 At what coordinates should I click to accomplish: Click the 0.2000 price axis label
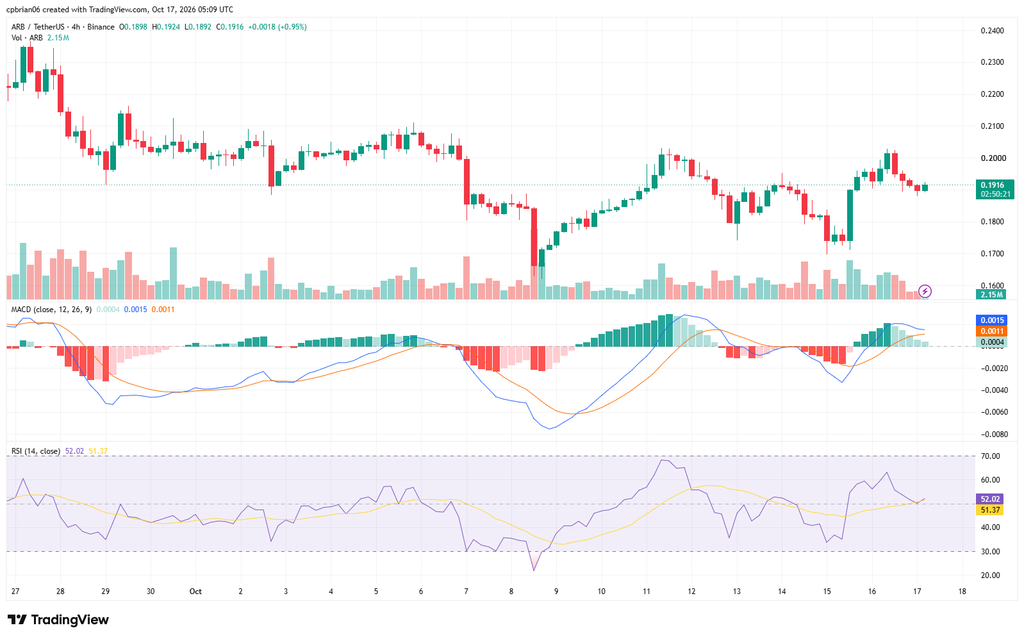click(x=993, y=158)
